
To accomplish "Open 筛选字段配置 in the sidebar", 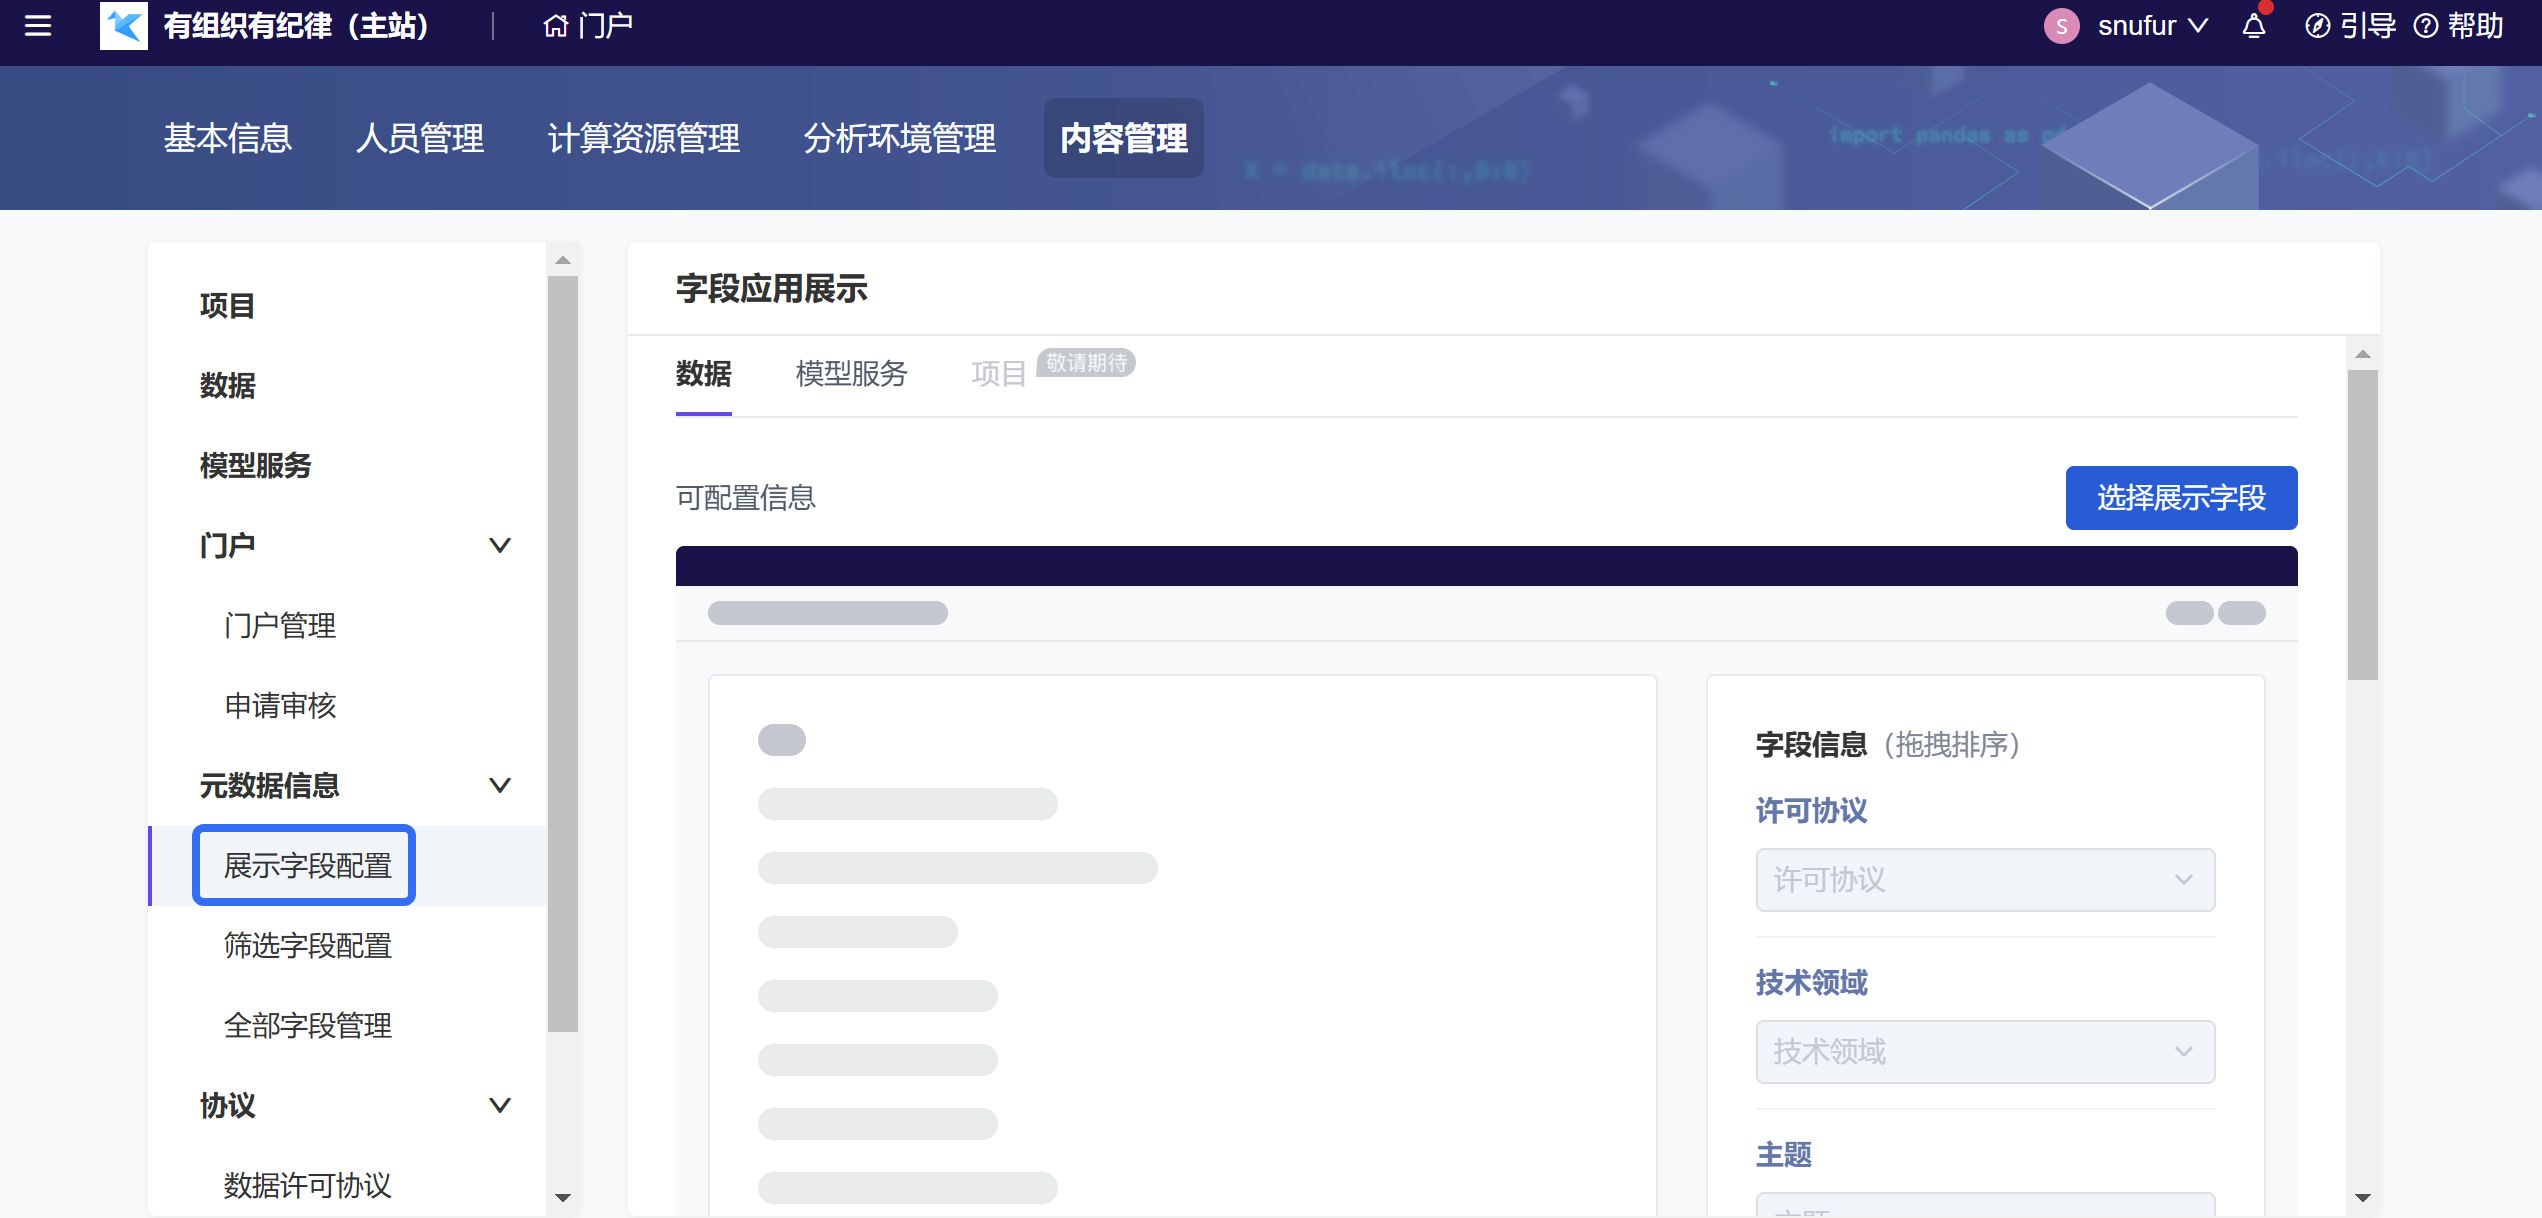I will coord(308,946).
